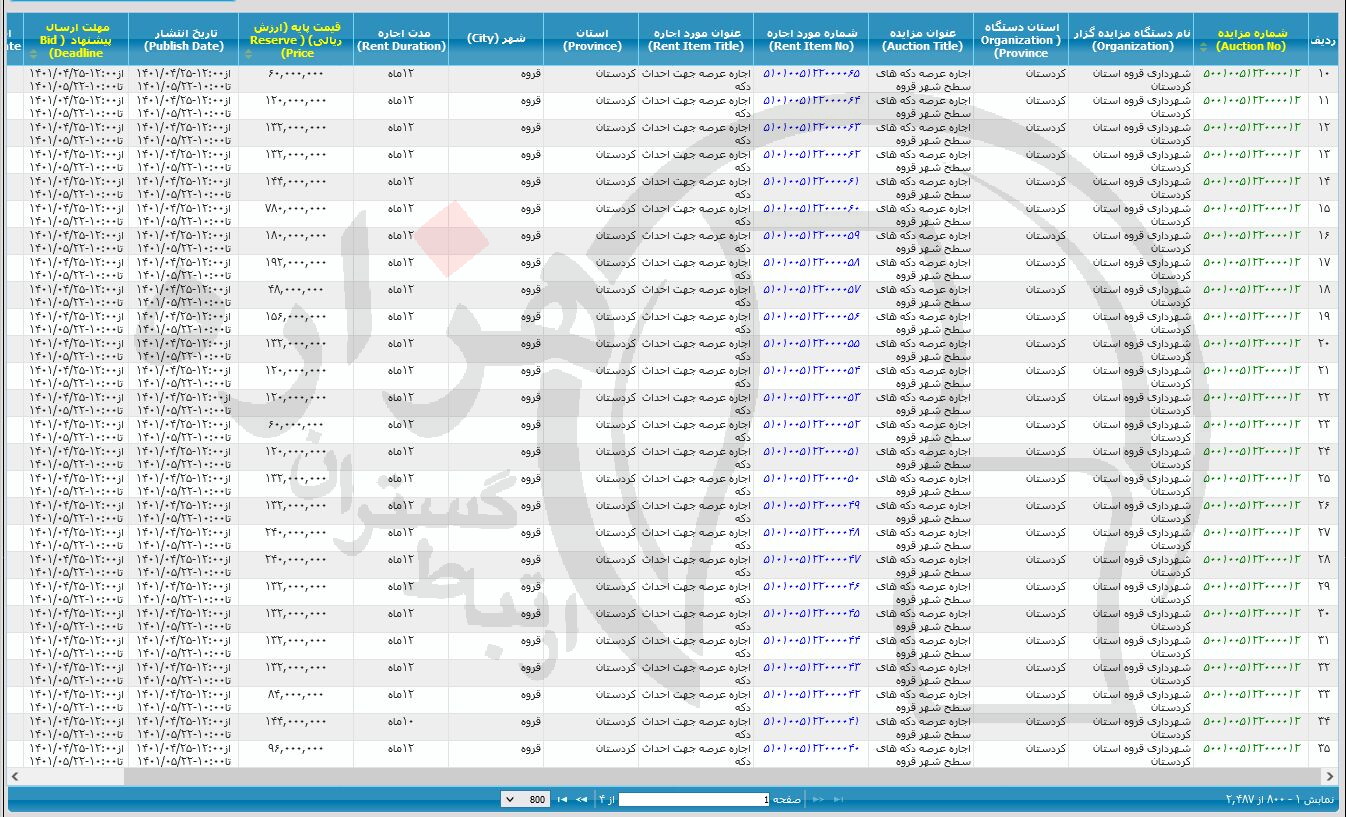Open the auction number link in row ۱۰
Screen dimensions: 1346x817
(1251, 73)
